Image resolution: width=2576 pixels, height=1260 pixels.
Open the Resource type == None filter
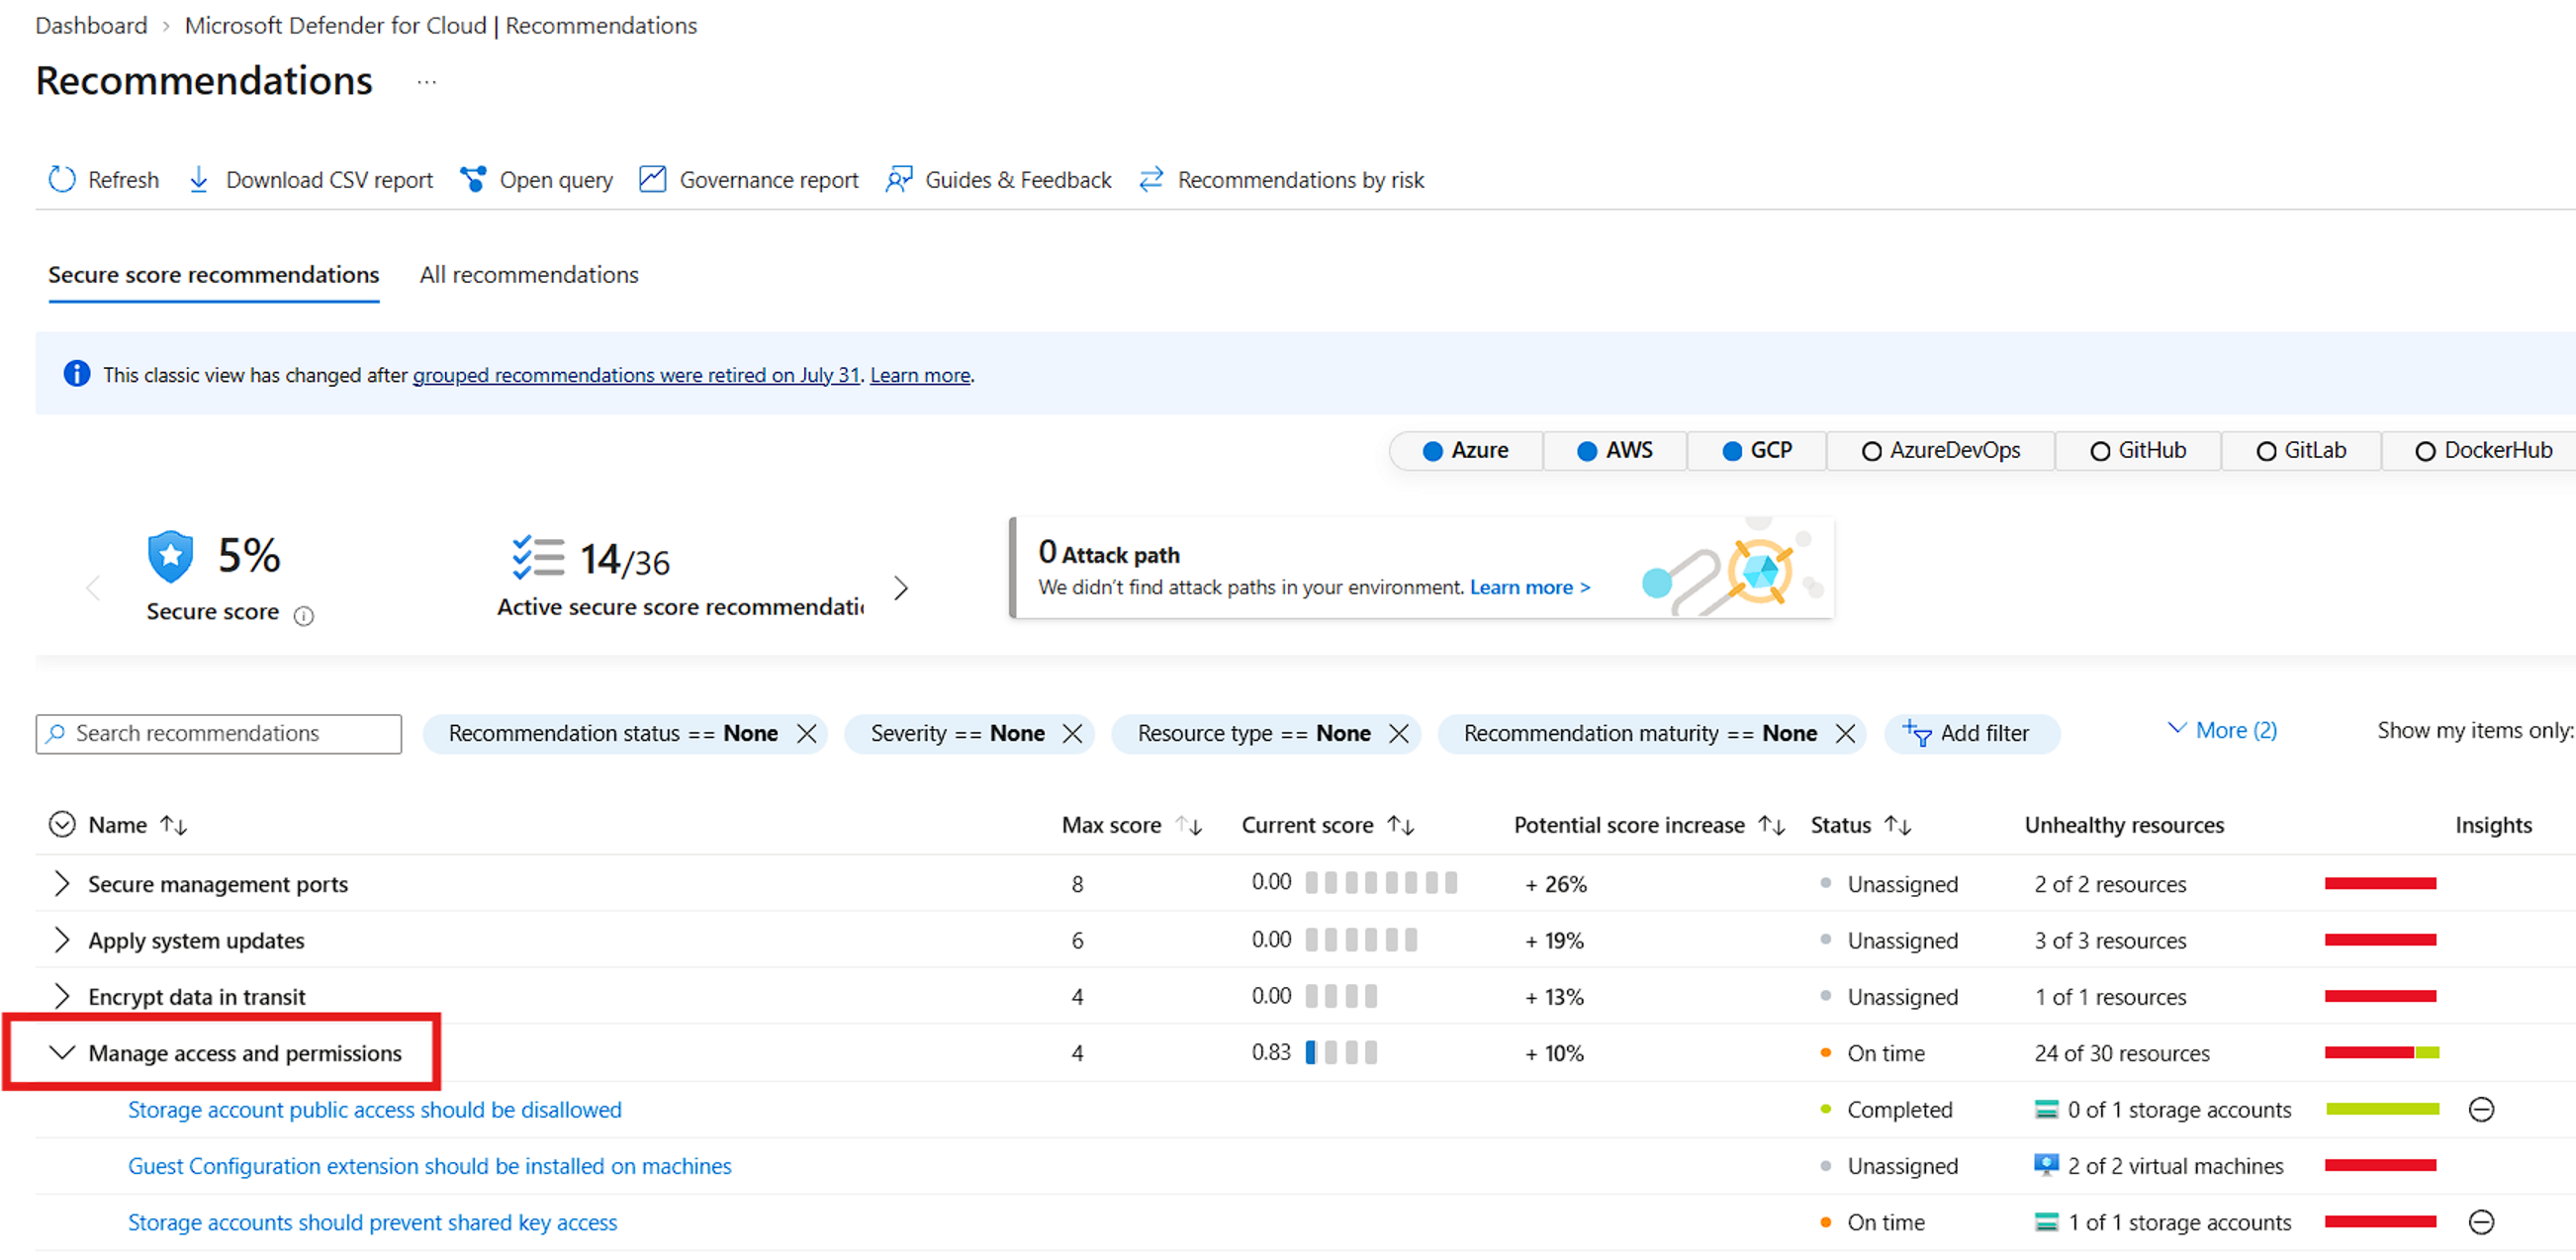(x=1254, y=733)
